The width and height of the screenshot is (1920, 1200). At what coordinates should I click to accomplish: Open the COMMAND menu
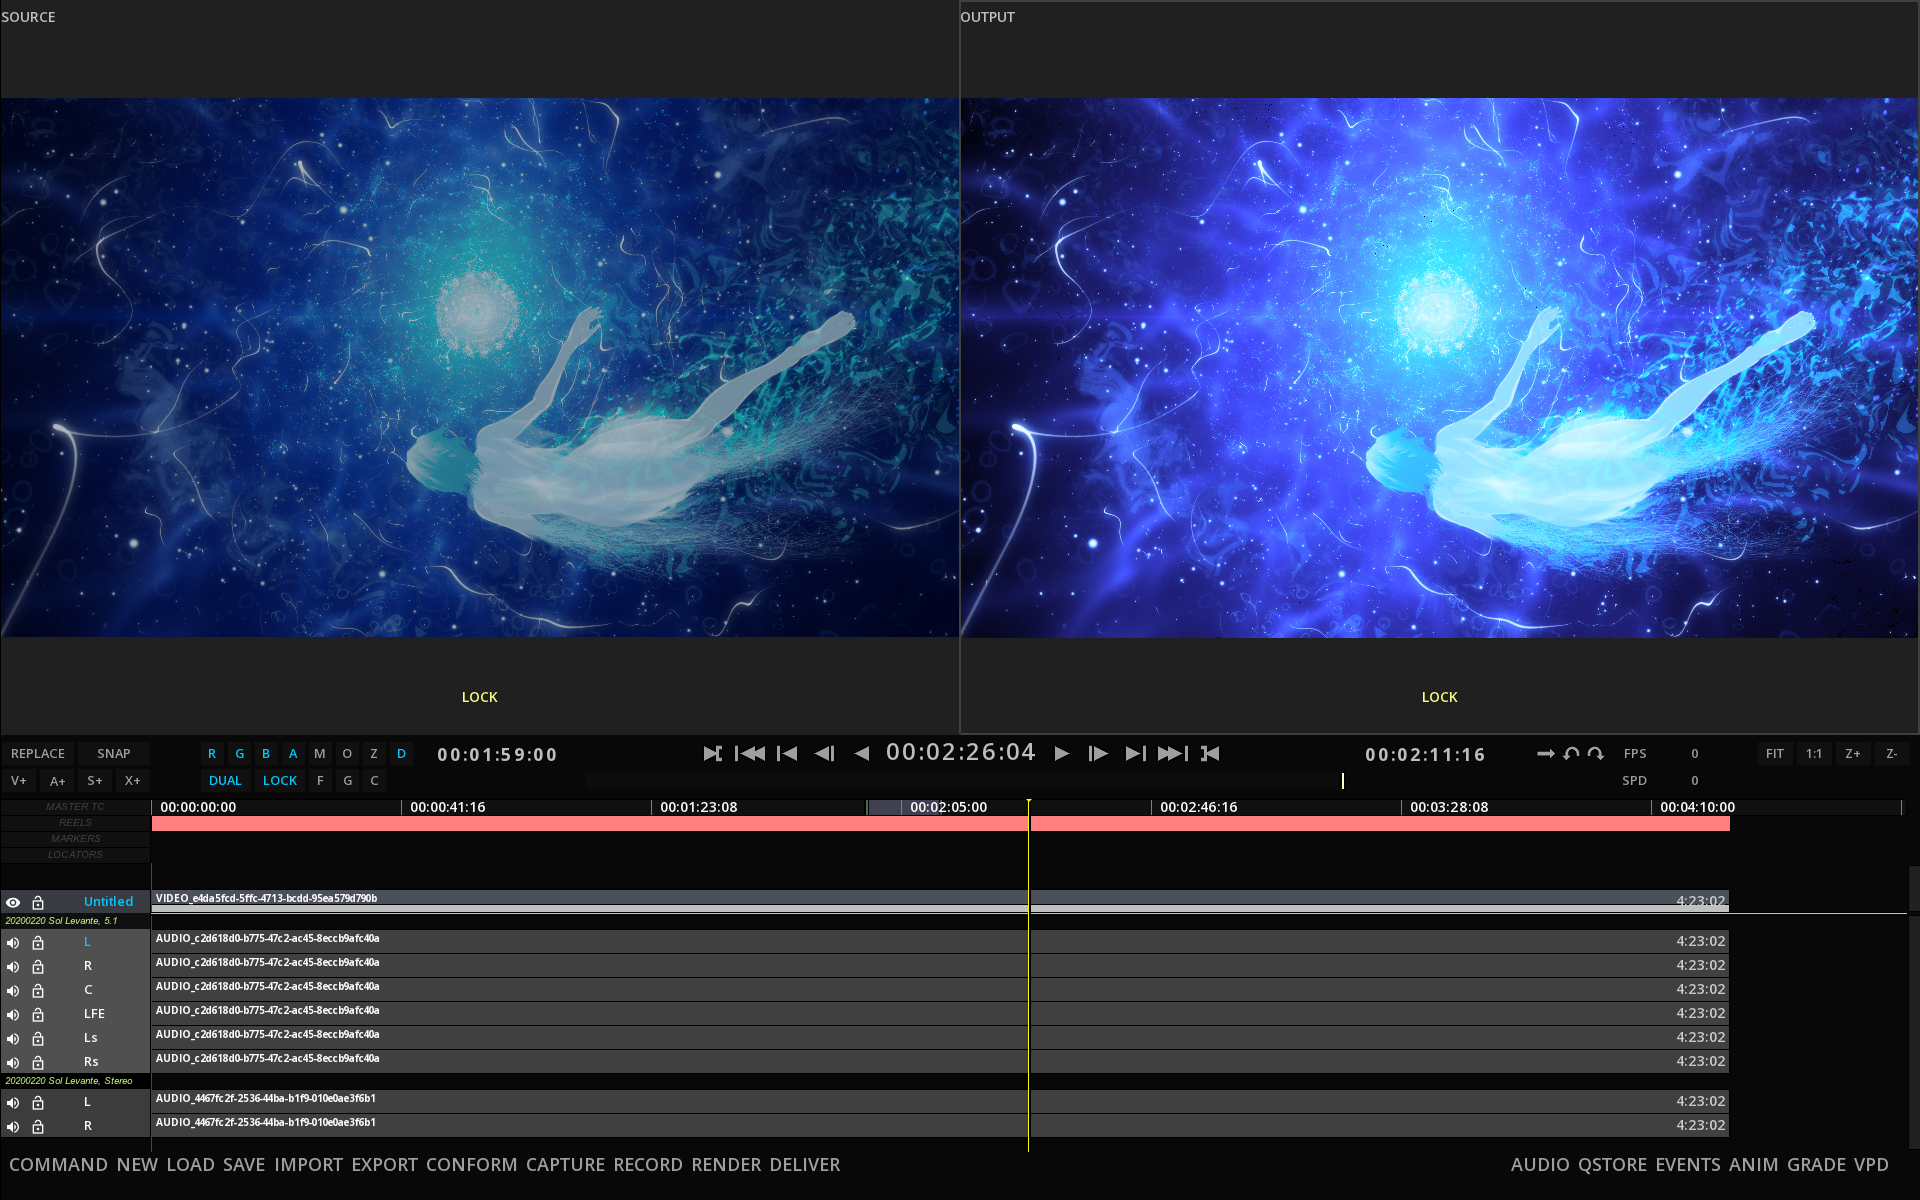pyautogui.click(x=58, y=1165)
